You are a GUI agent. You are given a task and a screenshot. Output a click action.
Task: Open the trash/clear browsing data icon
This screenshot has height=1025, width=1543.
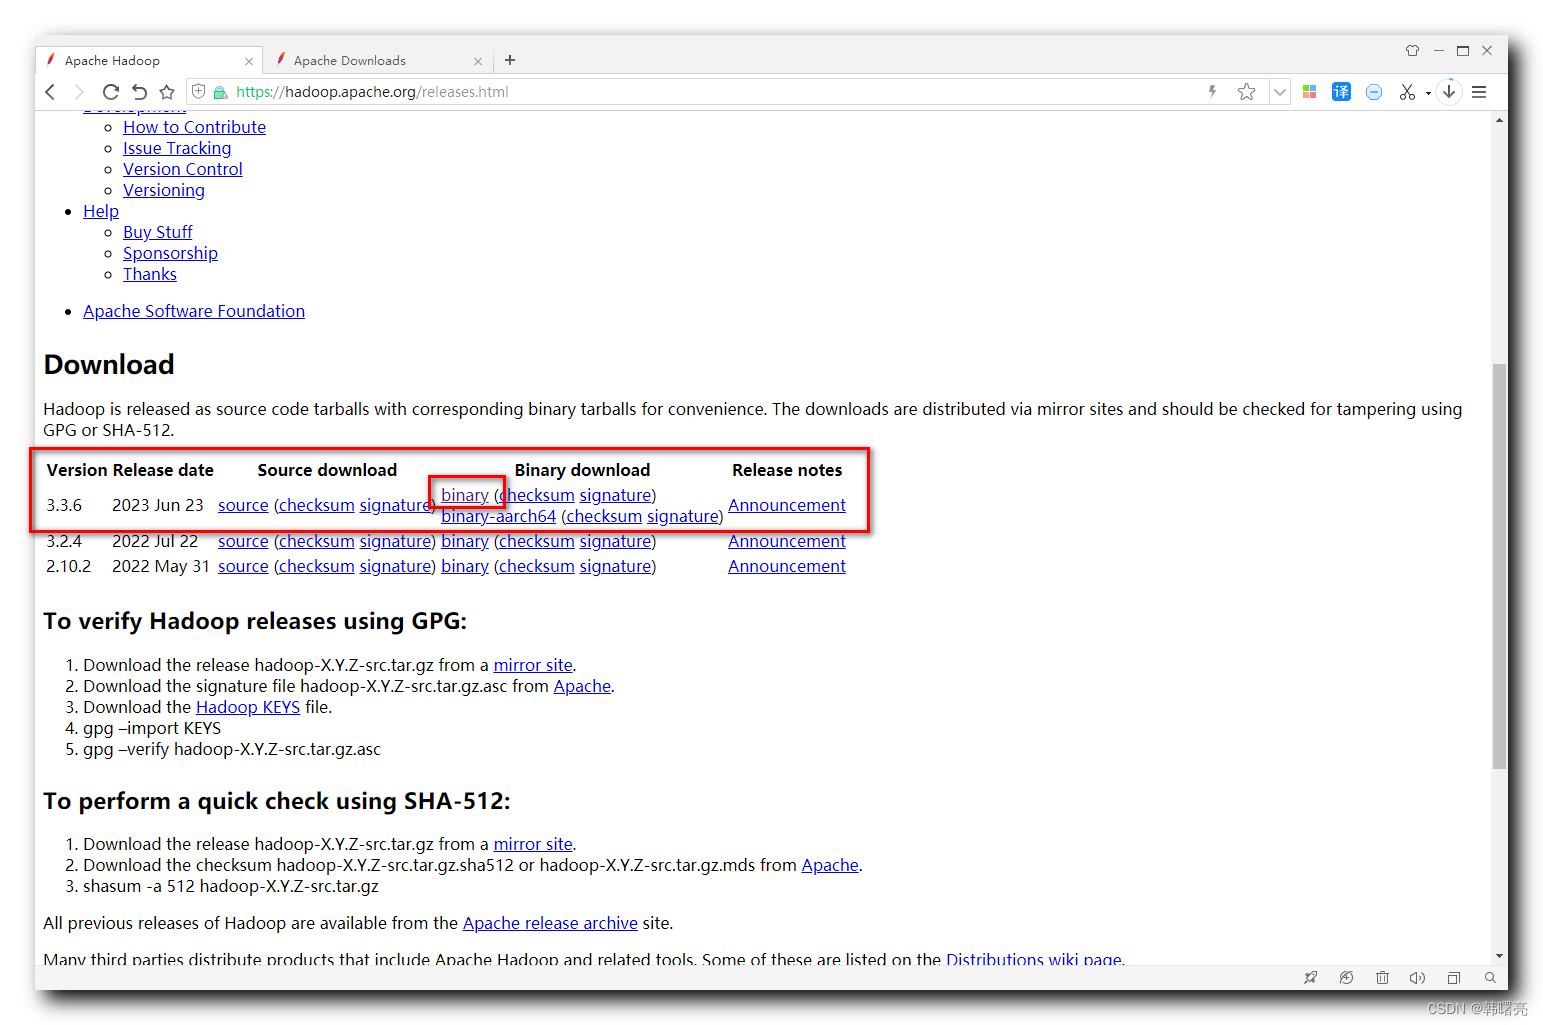(1382, 977)
